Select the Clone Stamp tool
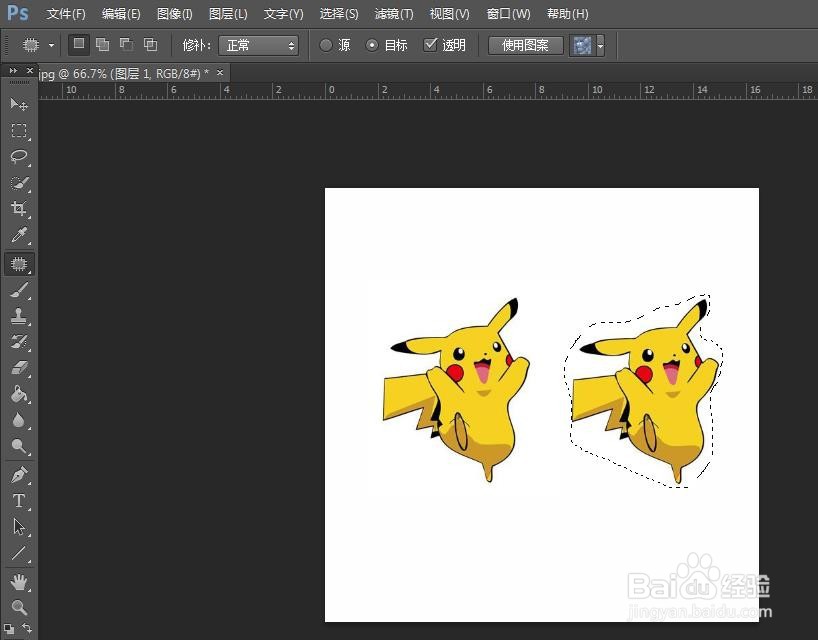 click(19, 316)
